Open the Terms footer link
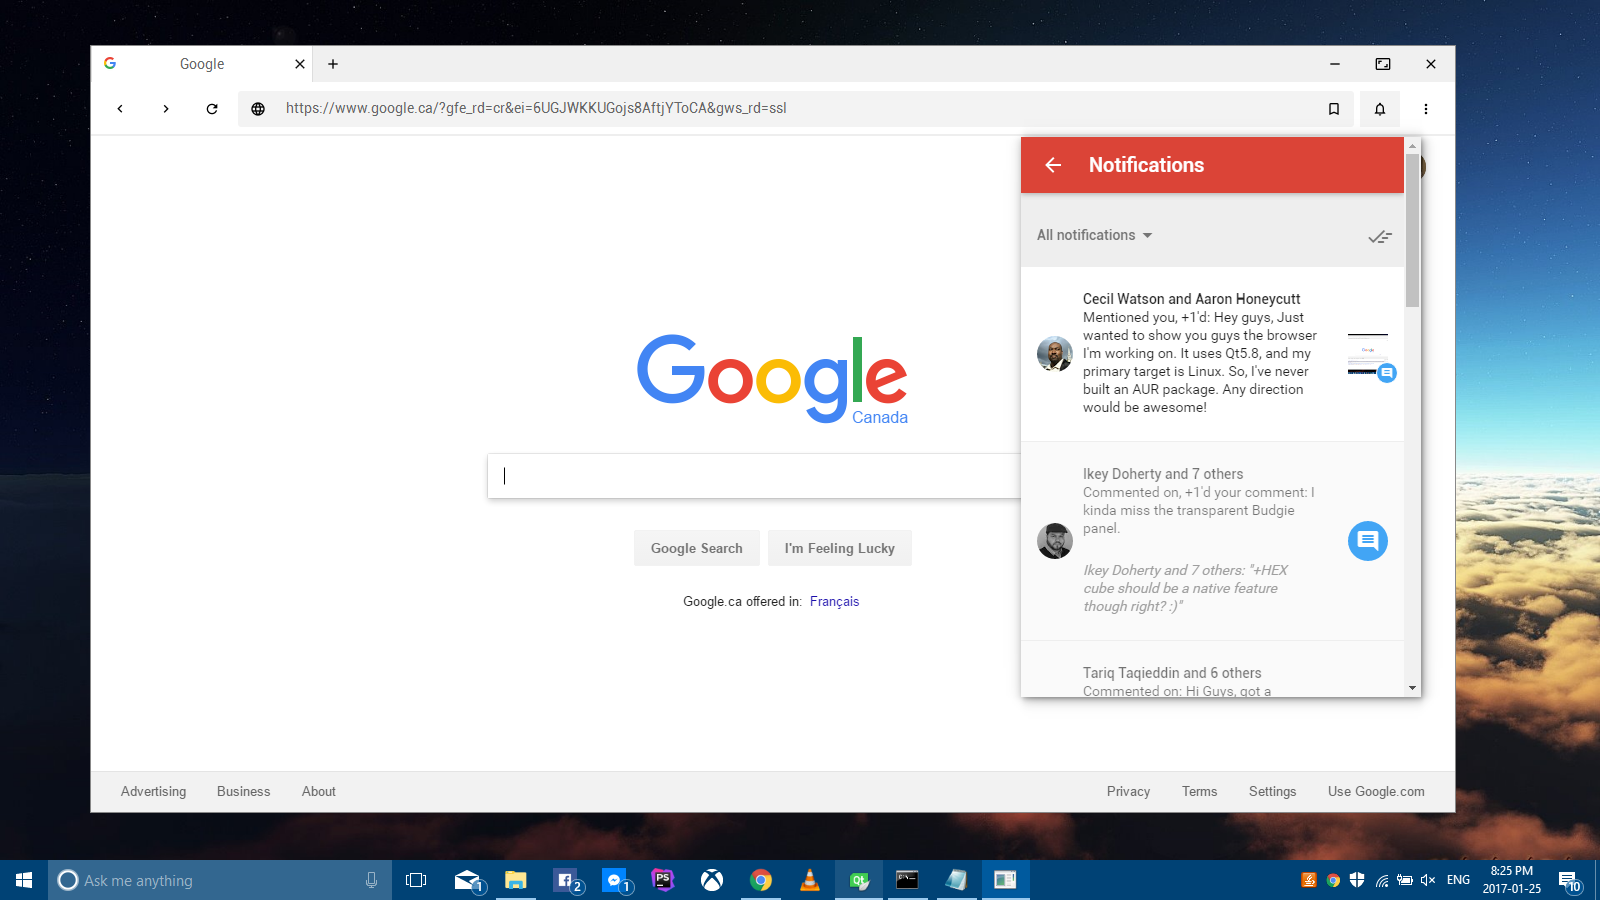 click(x=1199, y=791)
